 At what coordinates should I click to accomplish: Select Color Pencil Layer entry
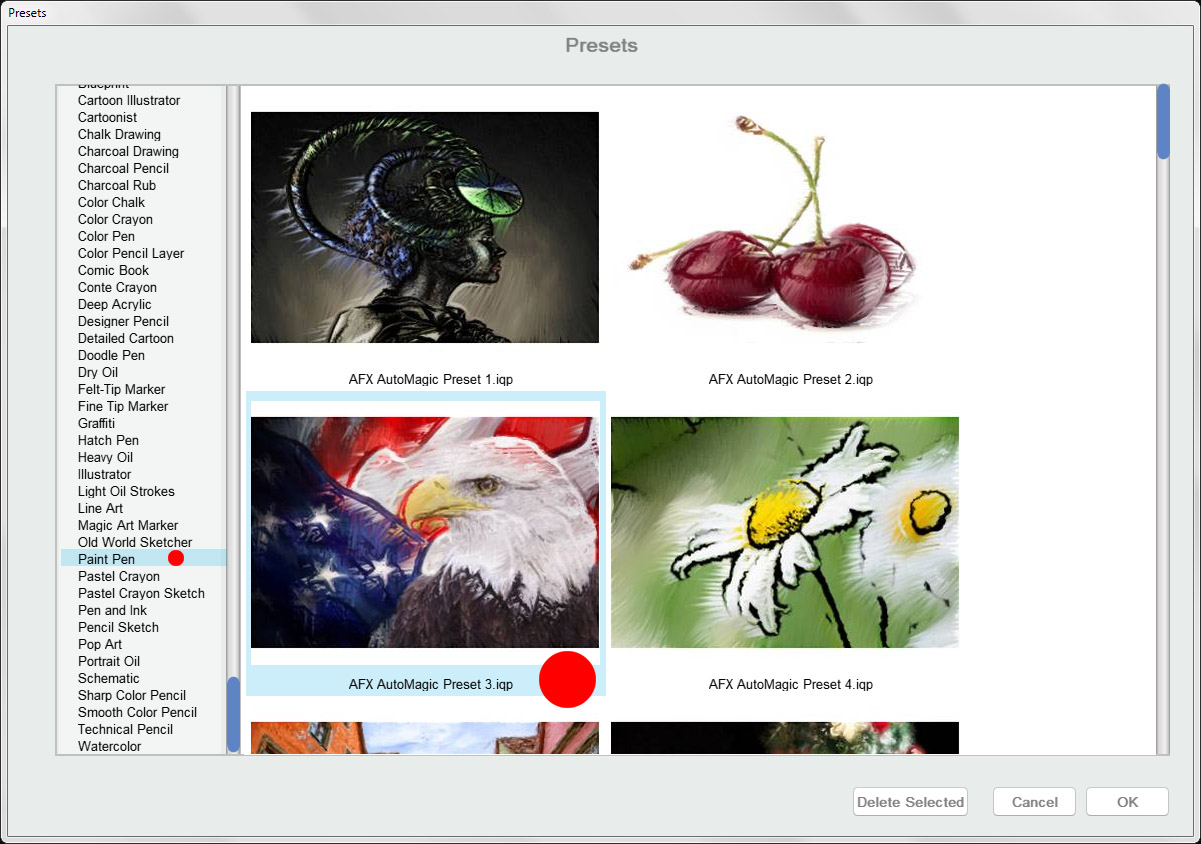pos(131,253)
